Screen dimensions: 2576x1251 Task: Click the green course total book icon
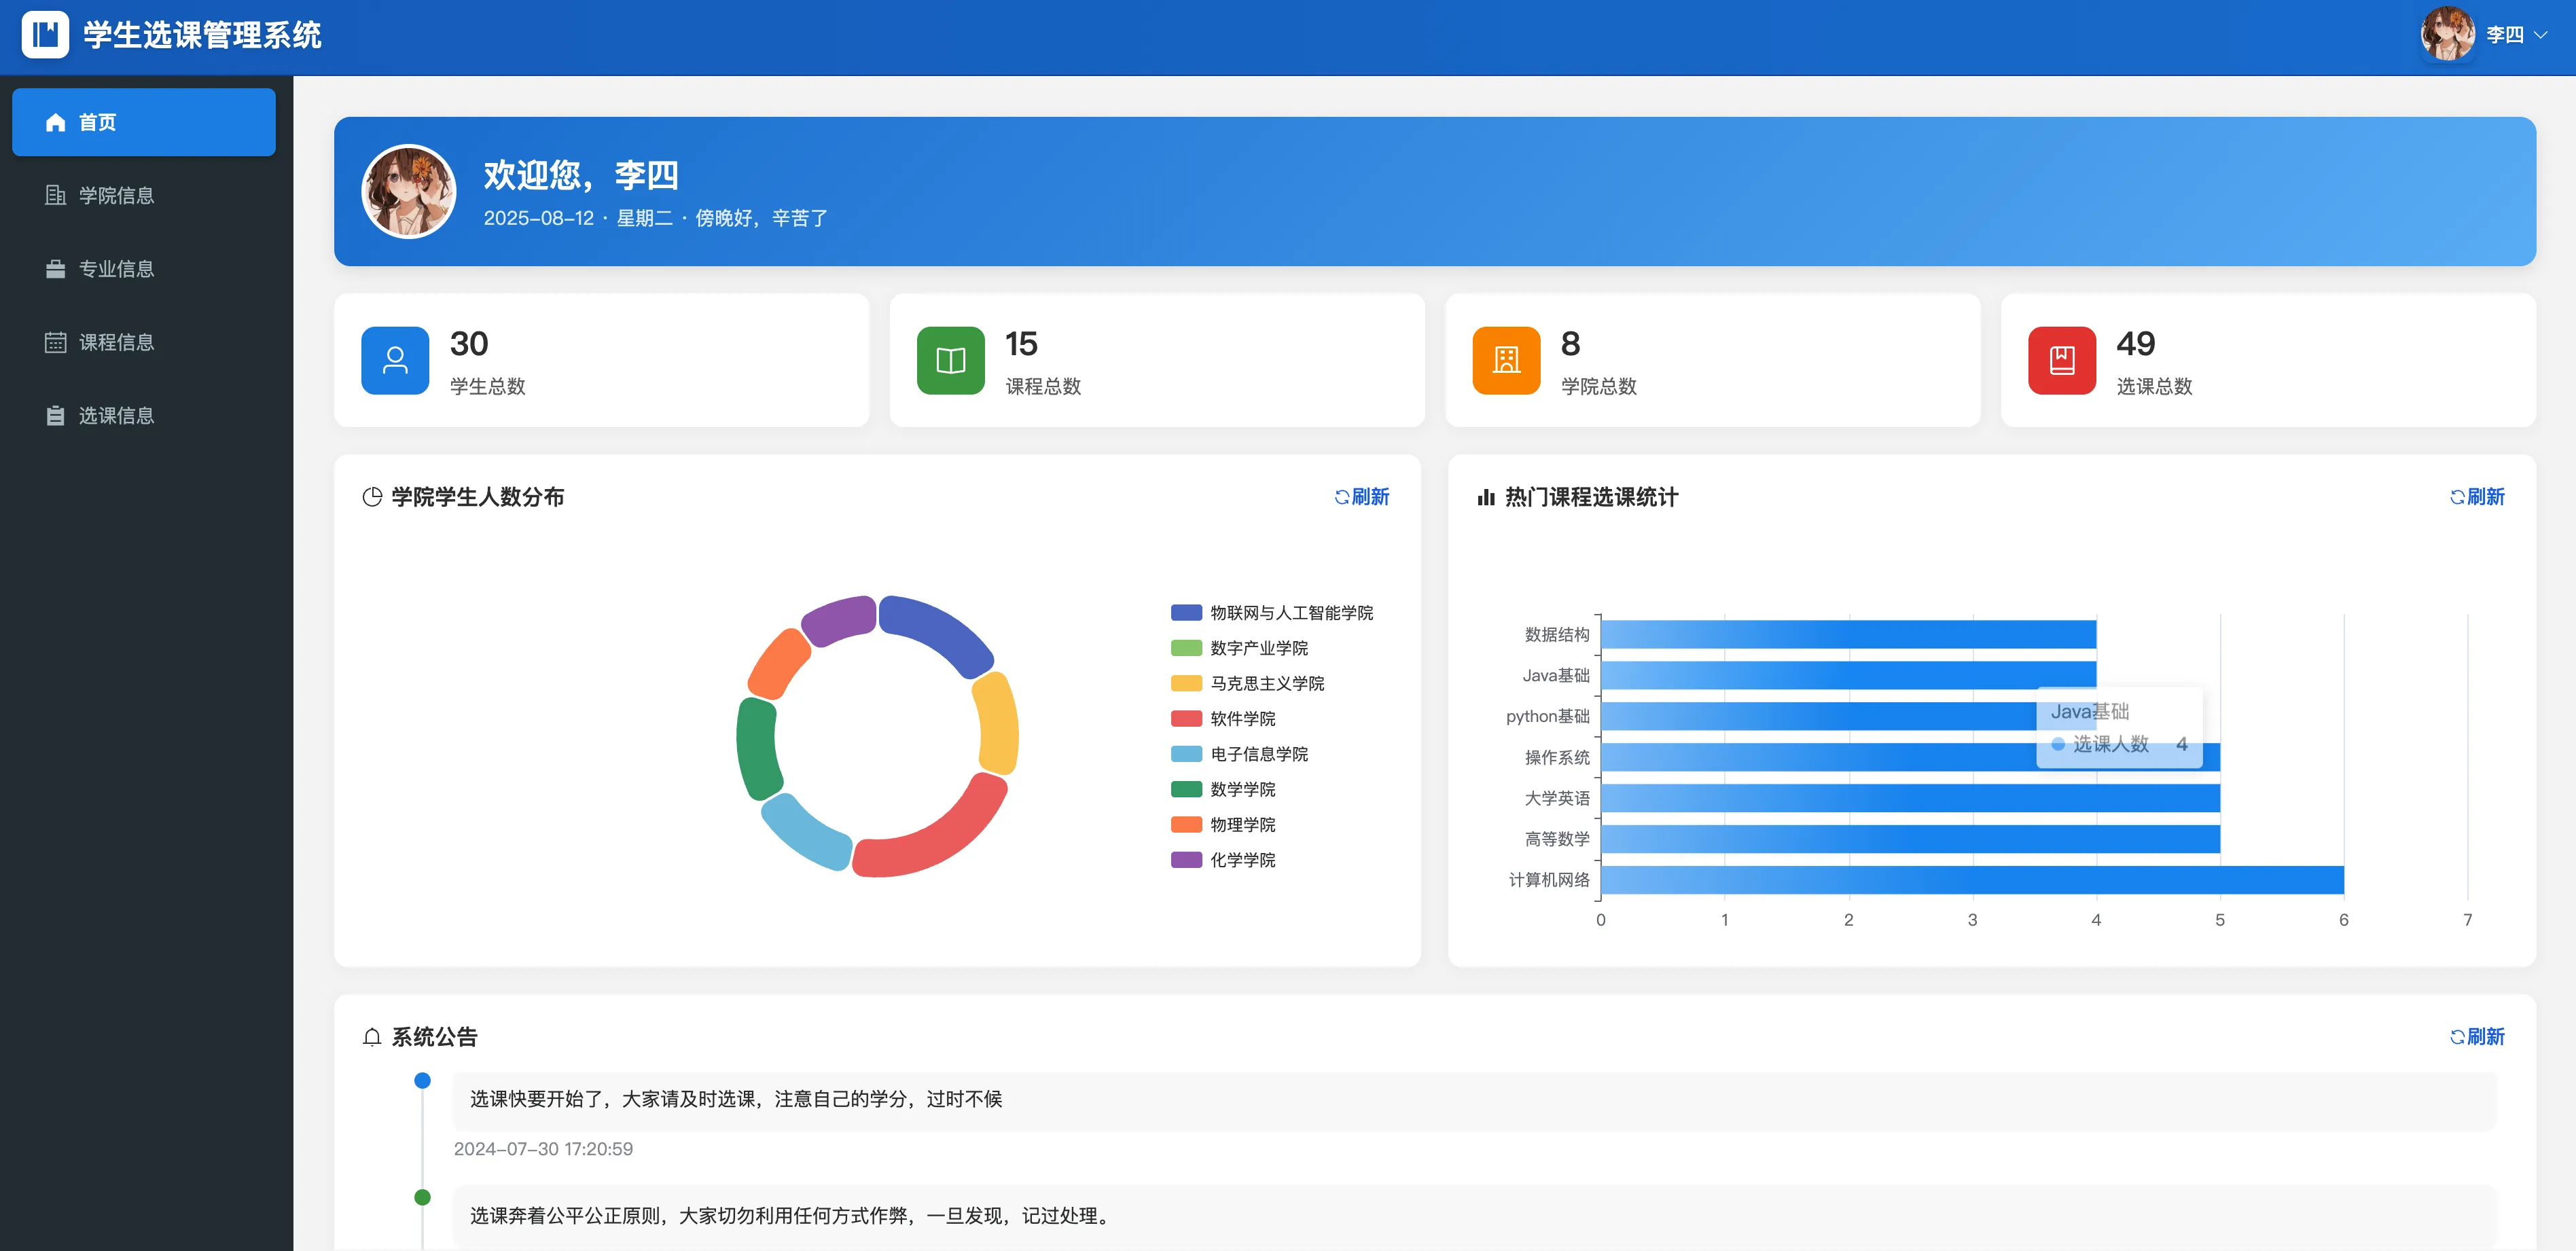(x=950, y=360)
